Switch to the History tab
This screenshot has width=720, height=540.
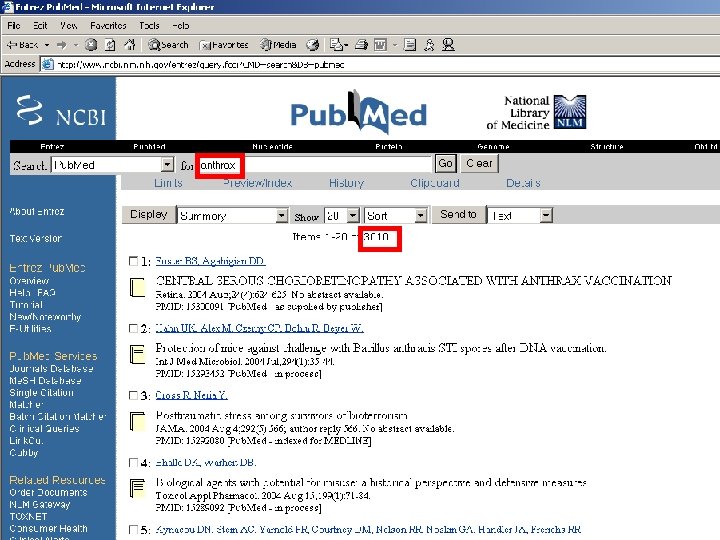(346, 183)
